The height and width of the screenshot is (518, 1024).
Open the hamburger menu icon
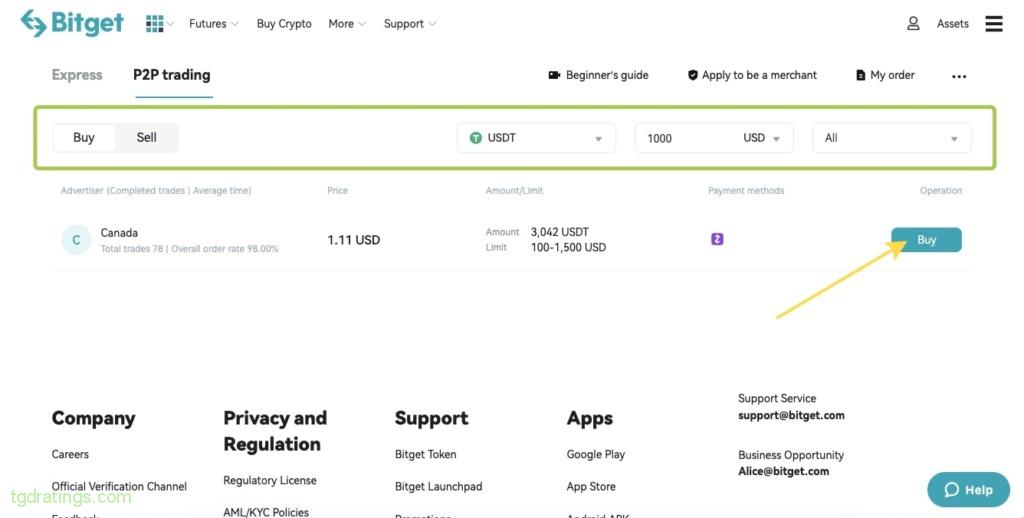[x=994, y=24]
